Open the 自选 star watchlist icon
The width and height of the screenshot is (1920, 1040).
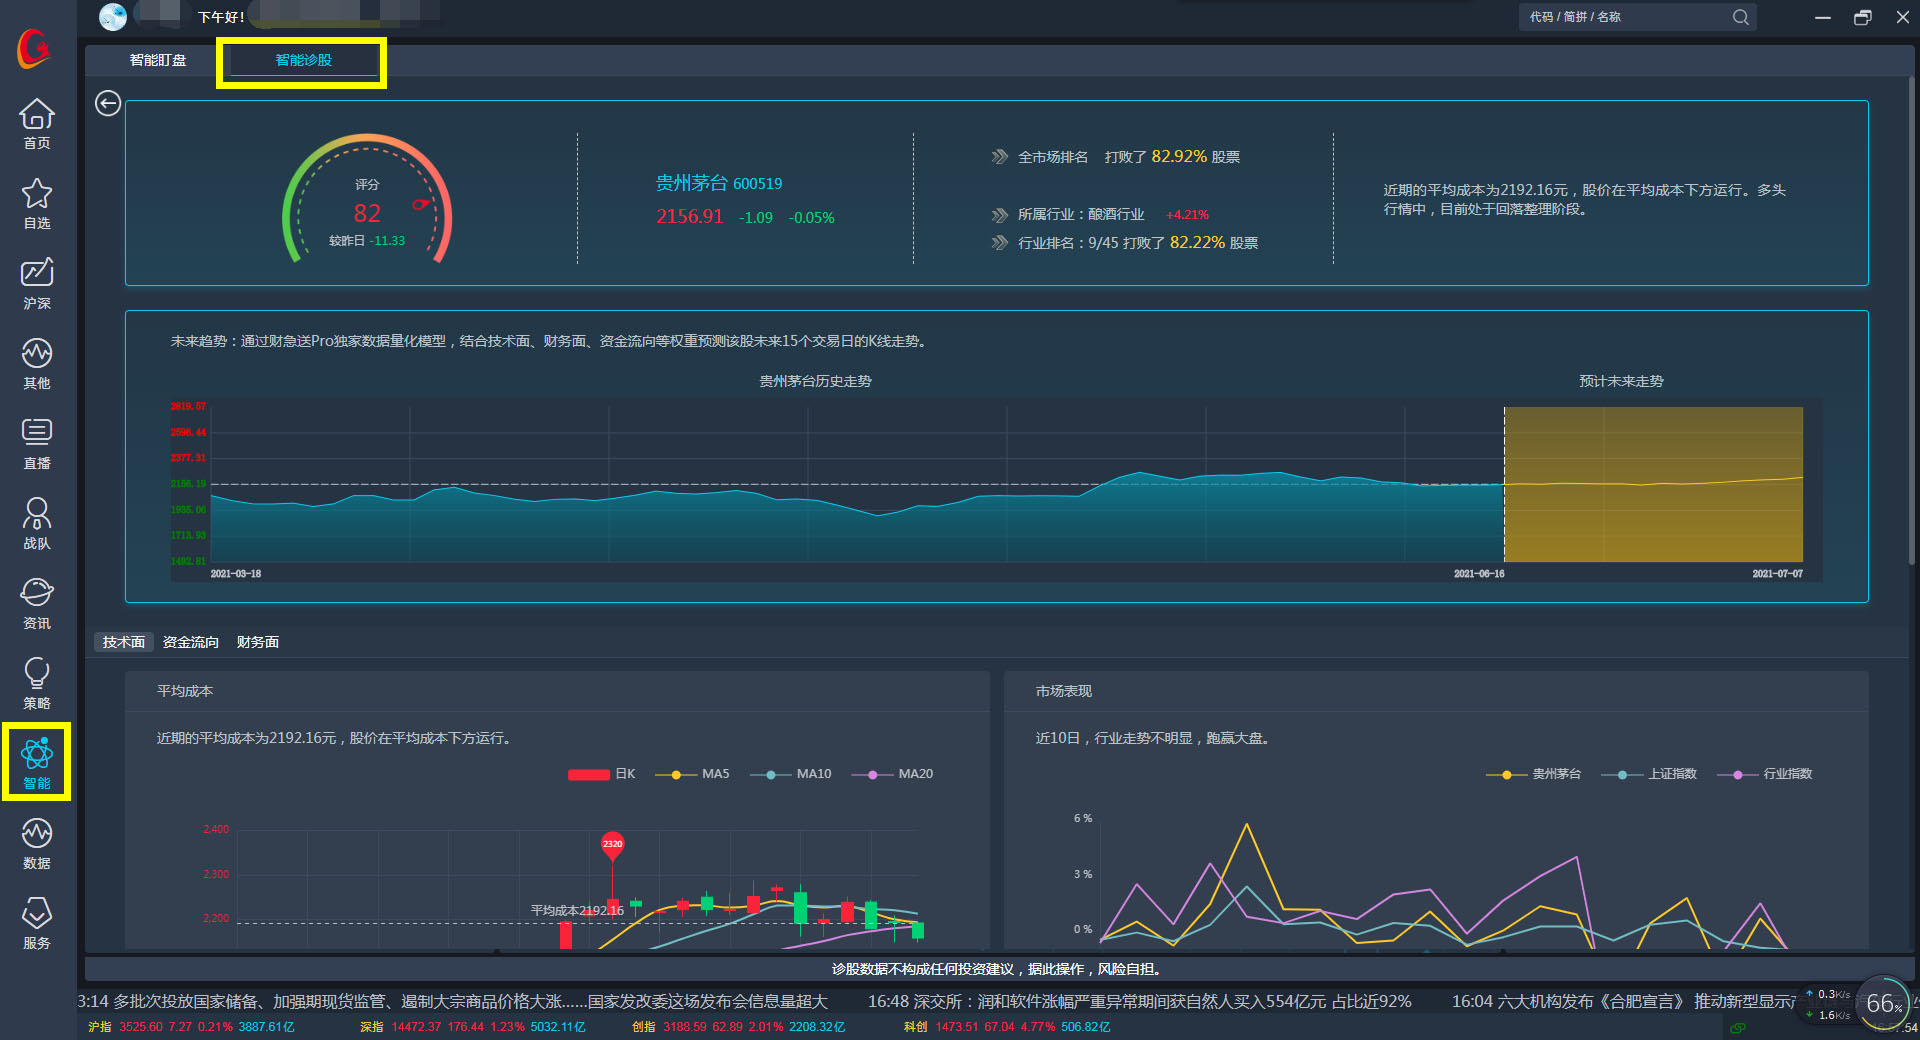click(37, 203)
